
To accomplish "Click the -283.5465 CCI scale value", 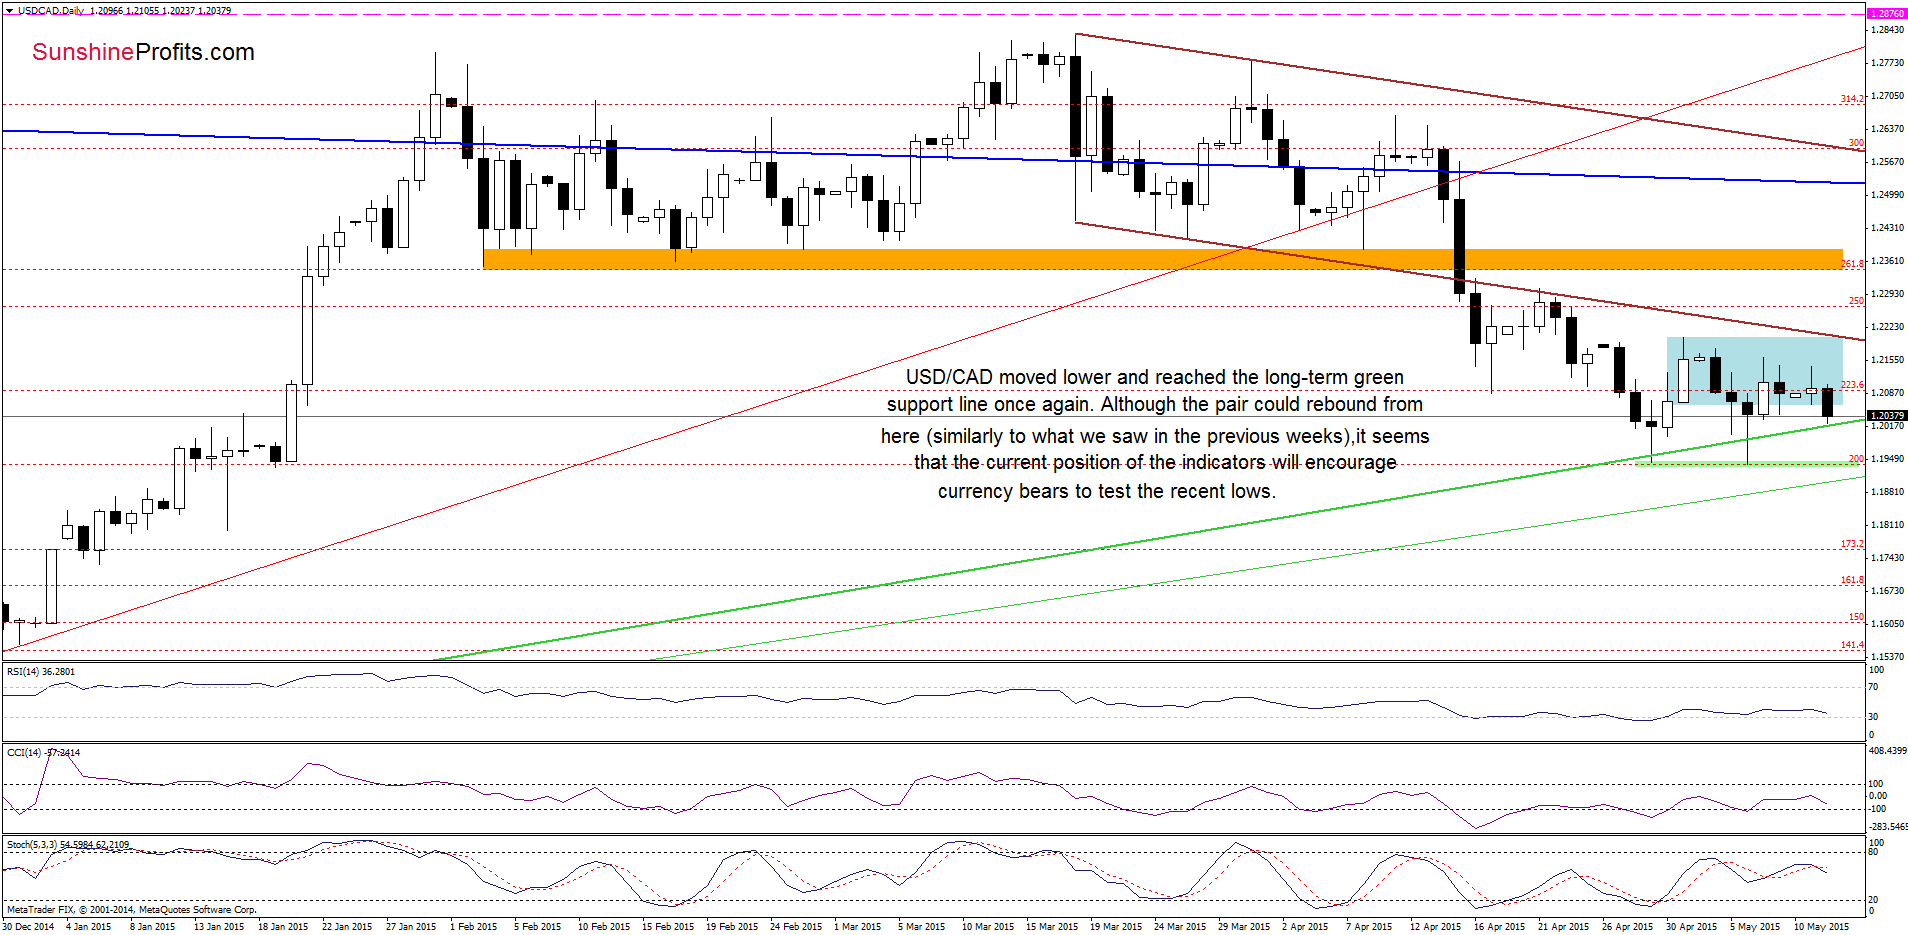I will (x=1887, y=827).
